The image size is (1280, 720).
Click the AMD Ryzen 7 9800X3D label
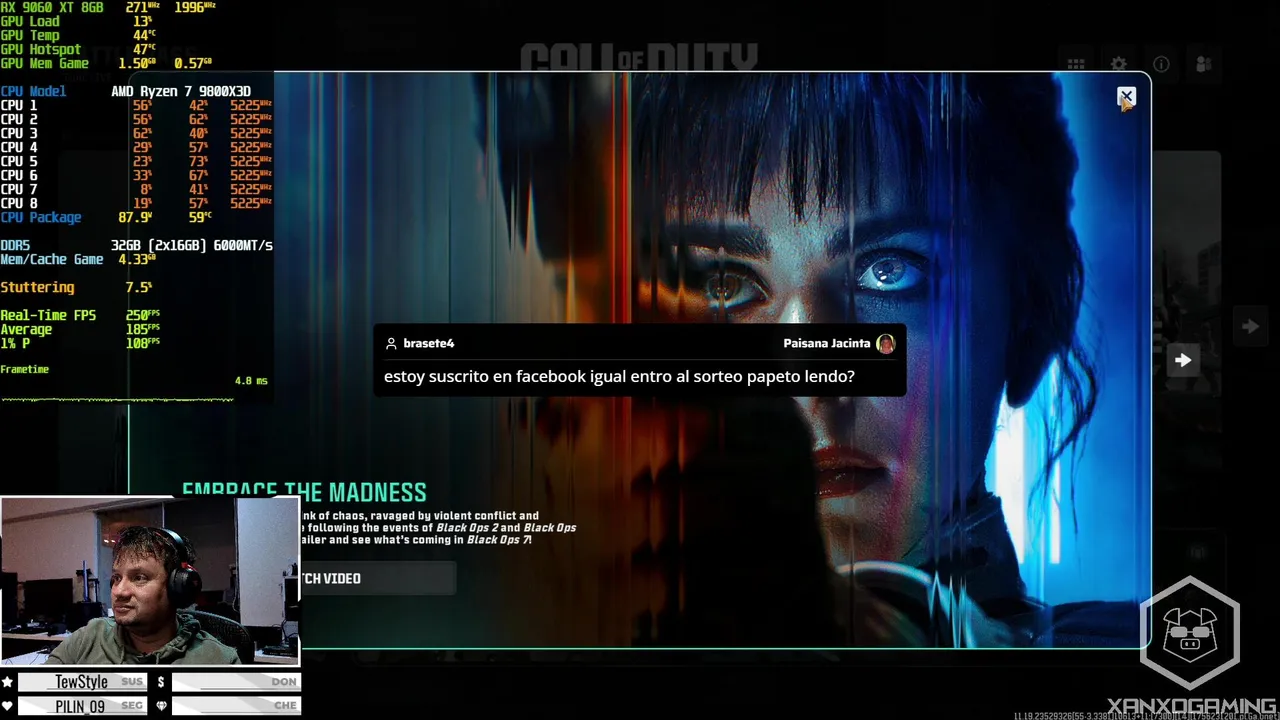click(x=181, y=91)
